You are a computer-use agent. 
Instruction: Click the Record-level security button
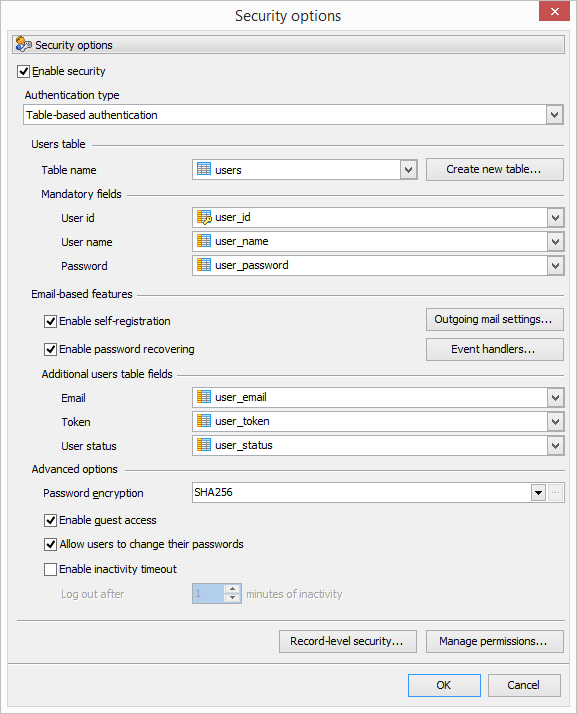pos(347,641)
